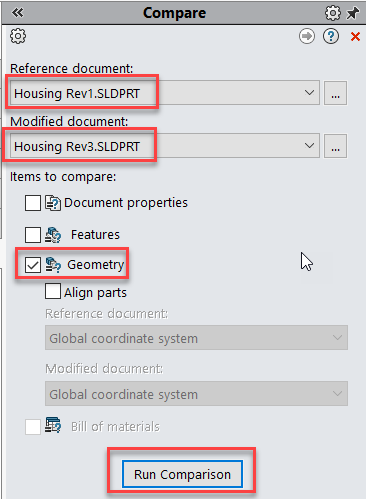Close the Compare tool with red X

click(x=355, y=36)
